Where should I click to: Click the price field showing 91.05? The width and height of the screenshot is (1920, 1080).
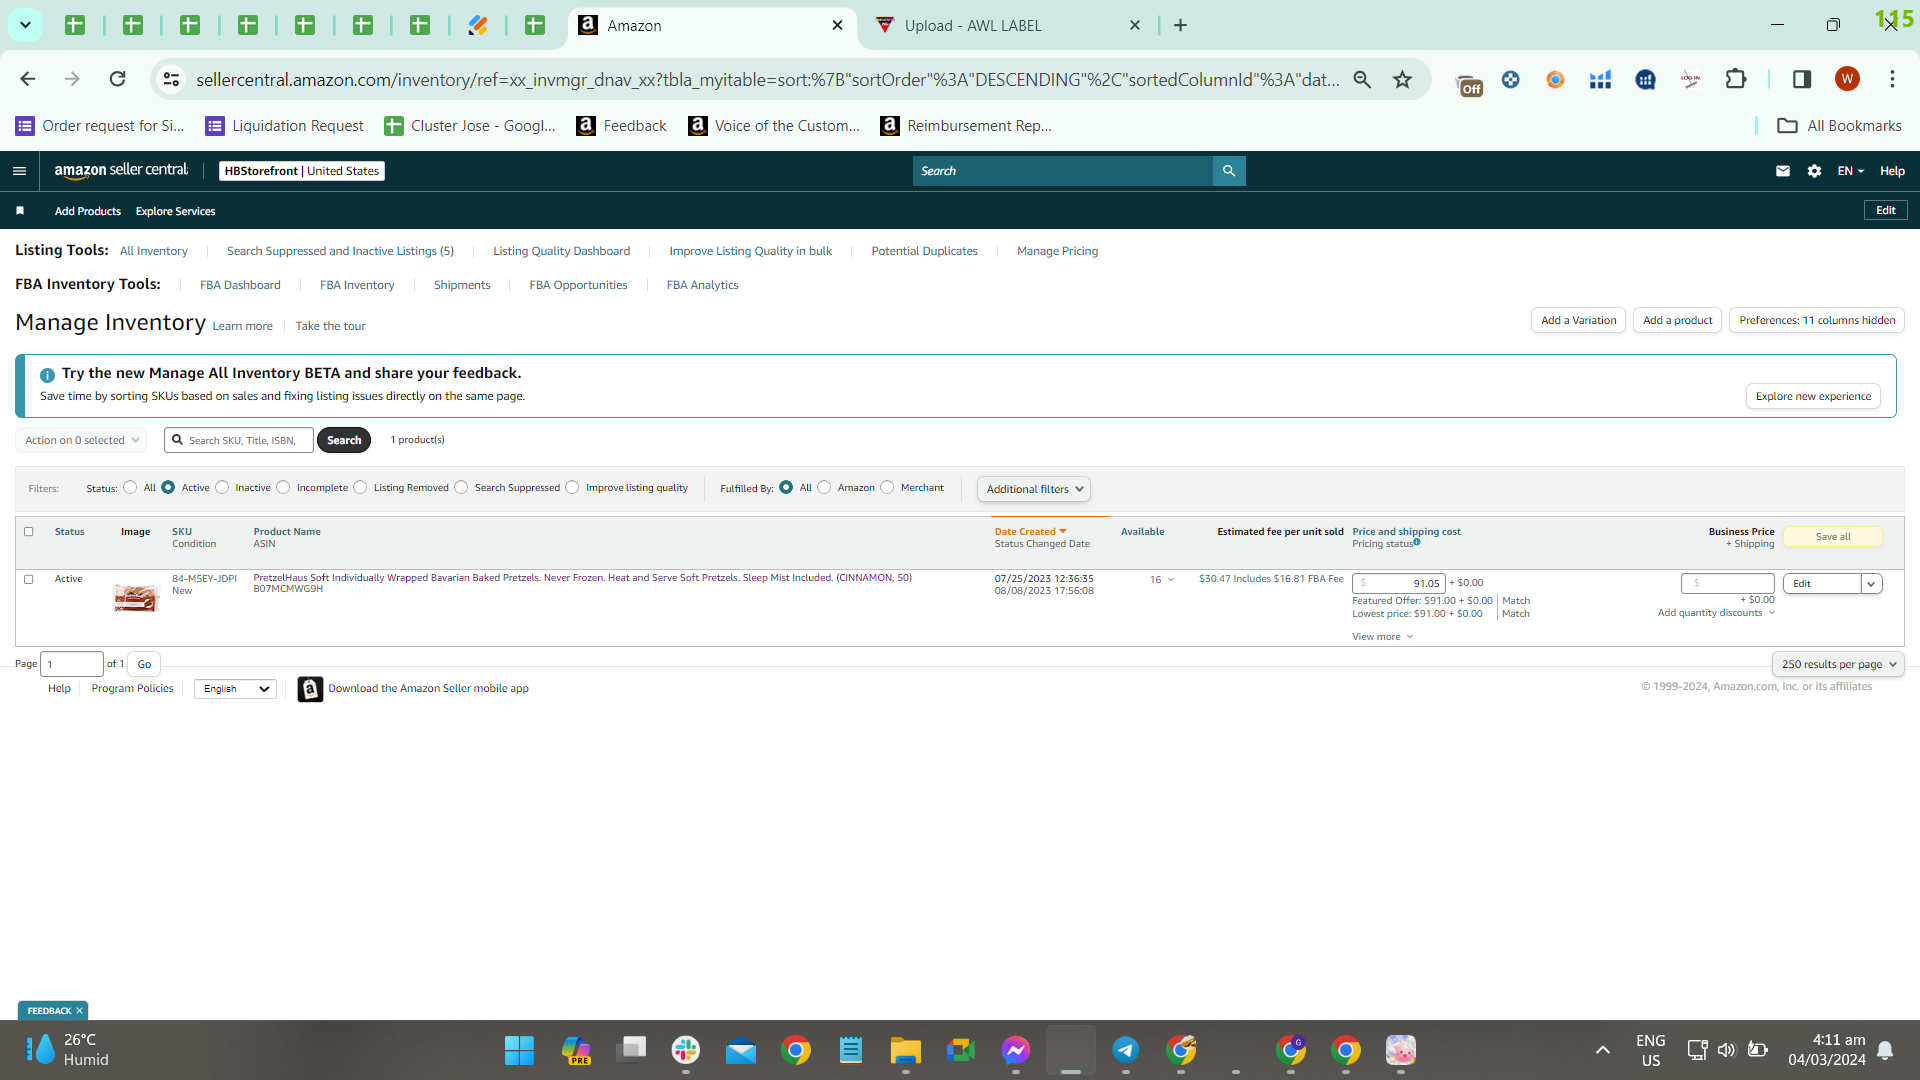click(x=1399, y=583)
